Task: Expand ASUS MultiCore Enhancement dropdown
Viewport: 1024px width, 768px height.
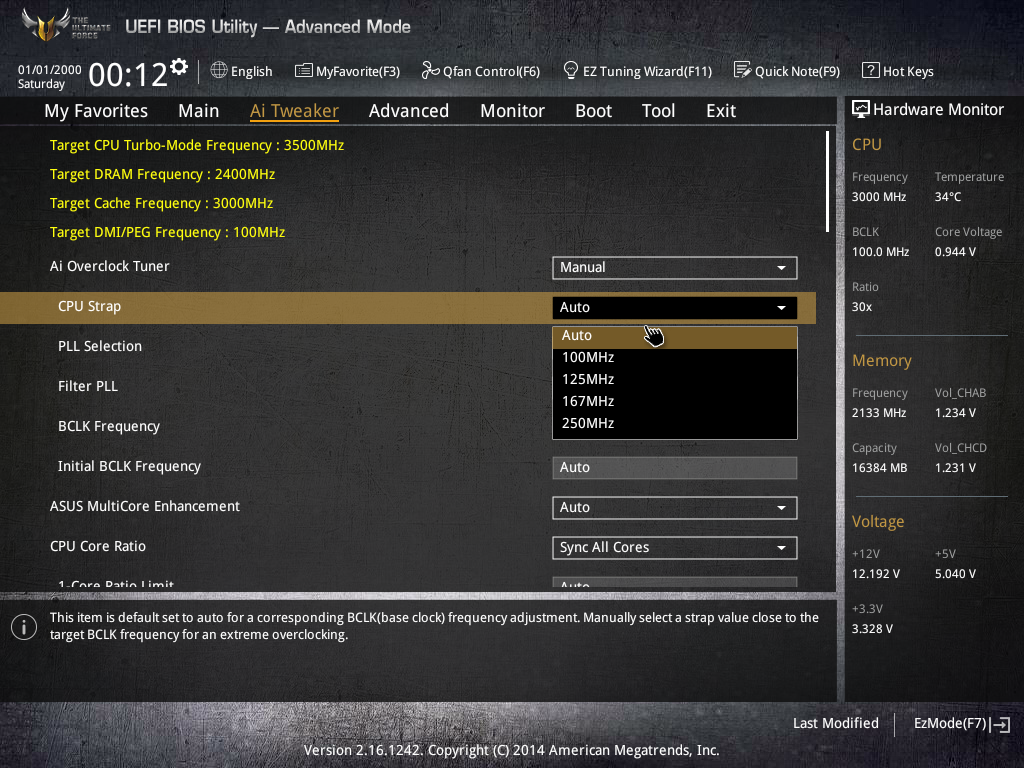Action: coord(675,508)
